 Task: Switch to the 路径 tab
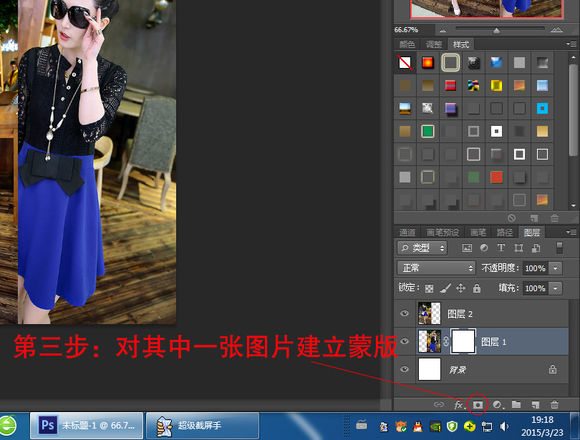click(504, 232)
